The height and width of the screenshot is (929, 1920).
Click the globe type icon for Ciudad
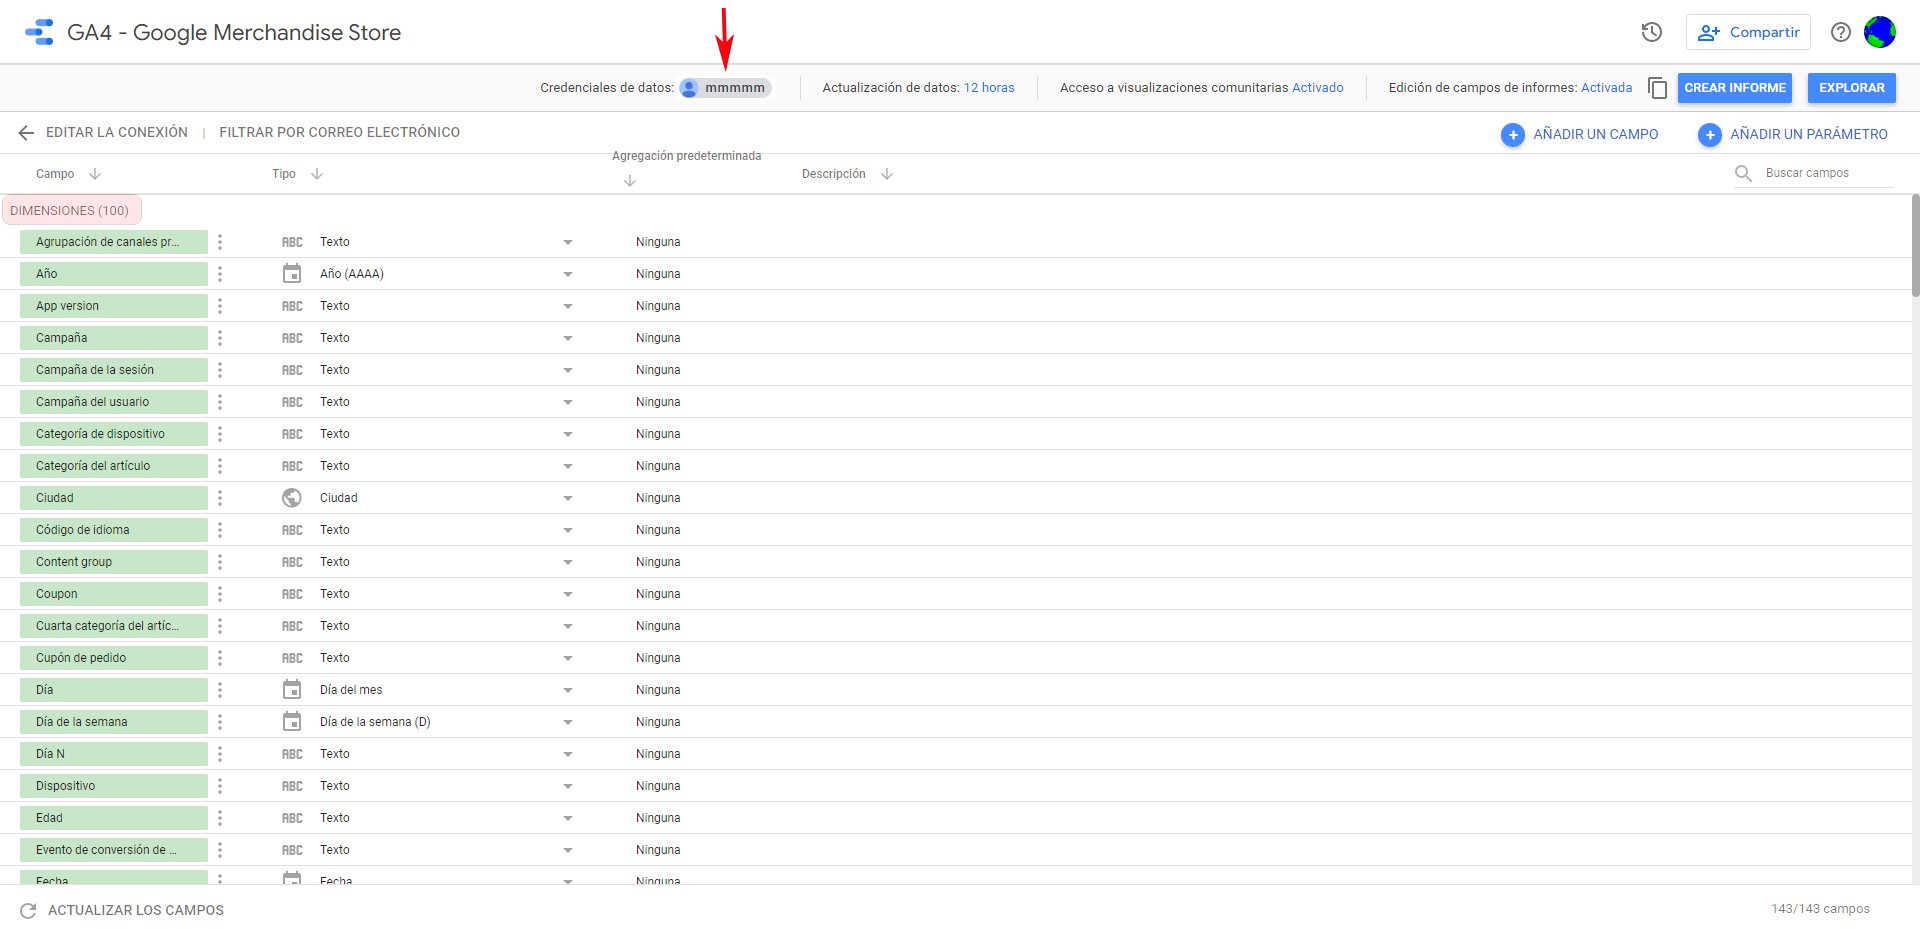(292, 498)
